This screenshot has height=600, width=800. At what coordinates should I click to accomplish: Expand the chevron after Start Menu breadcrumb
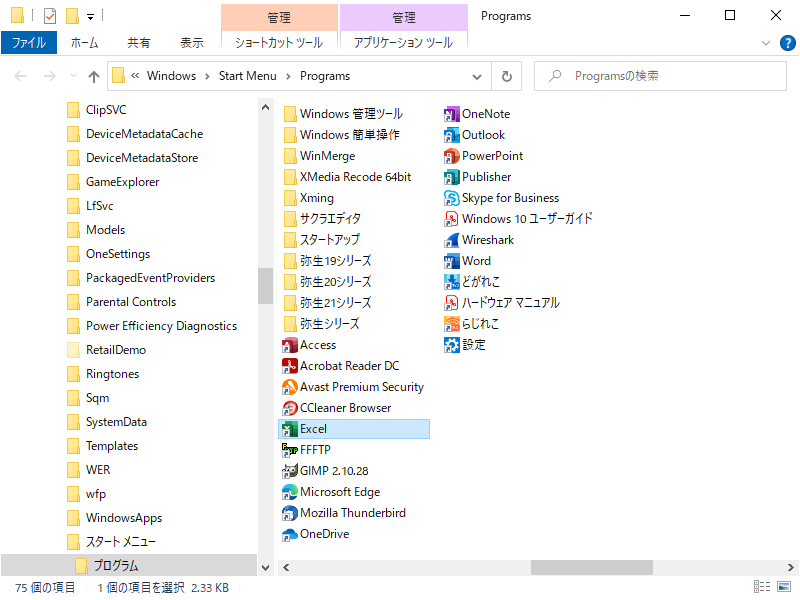(x=288, y=77)
